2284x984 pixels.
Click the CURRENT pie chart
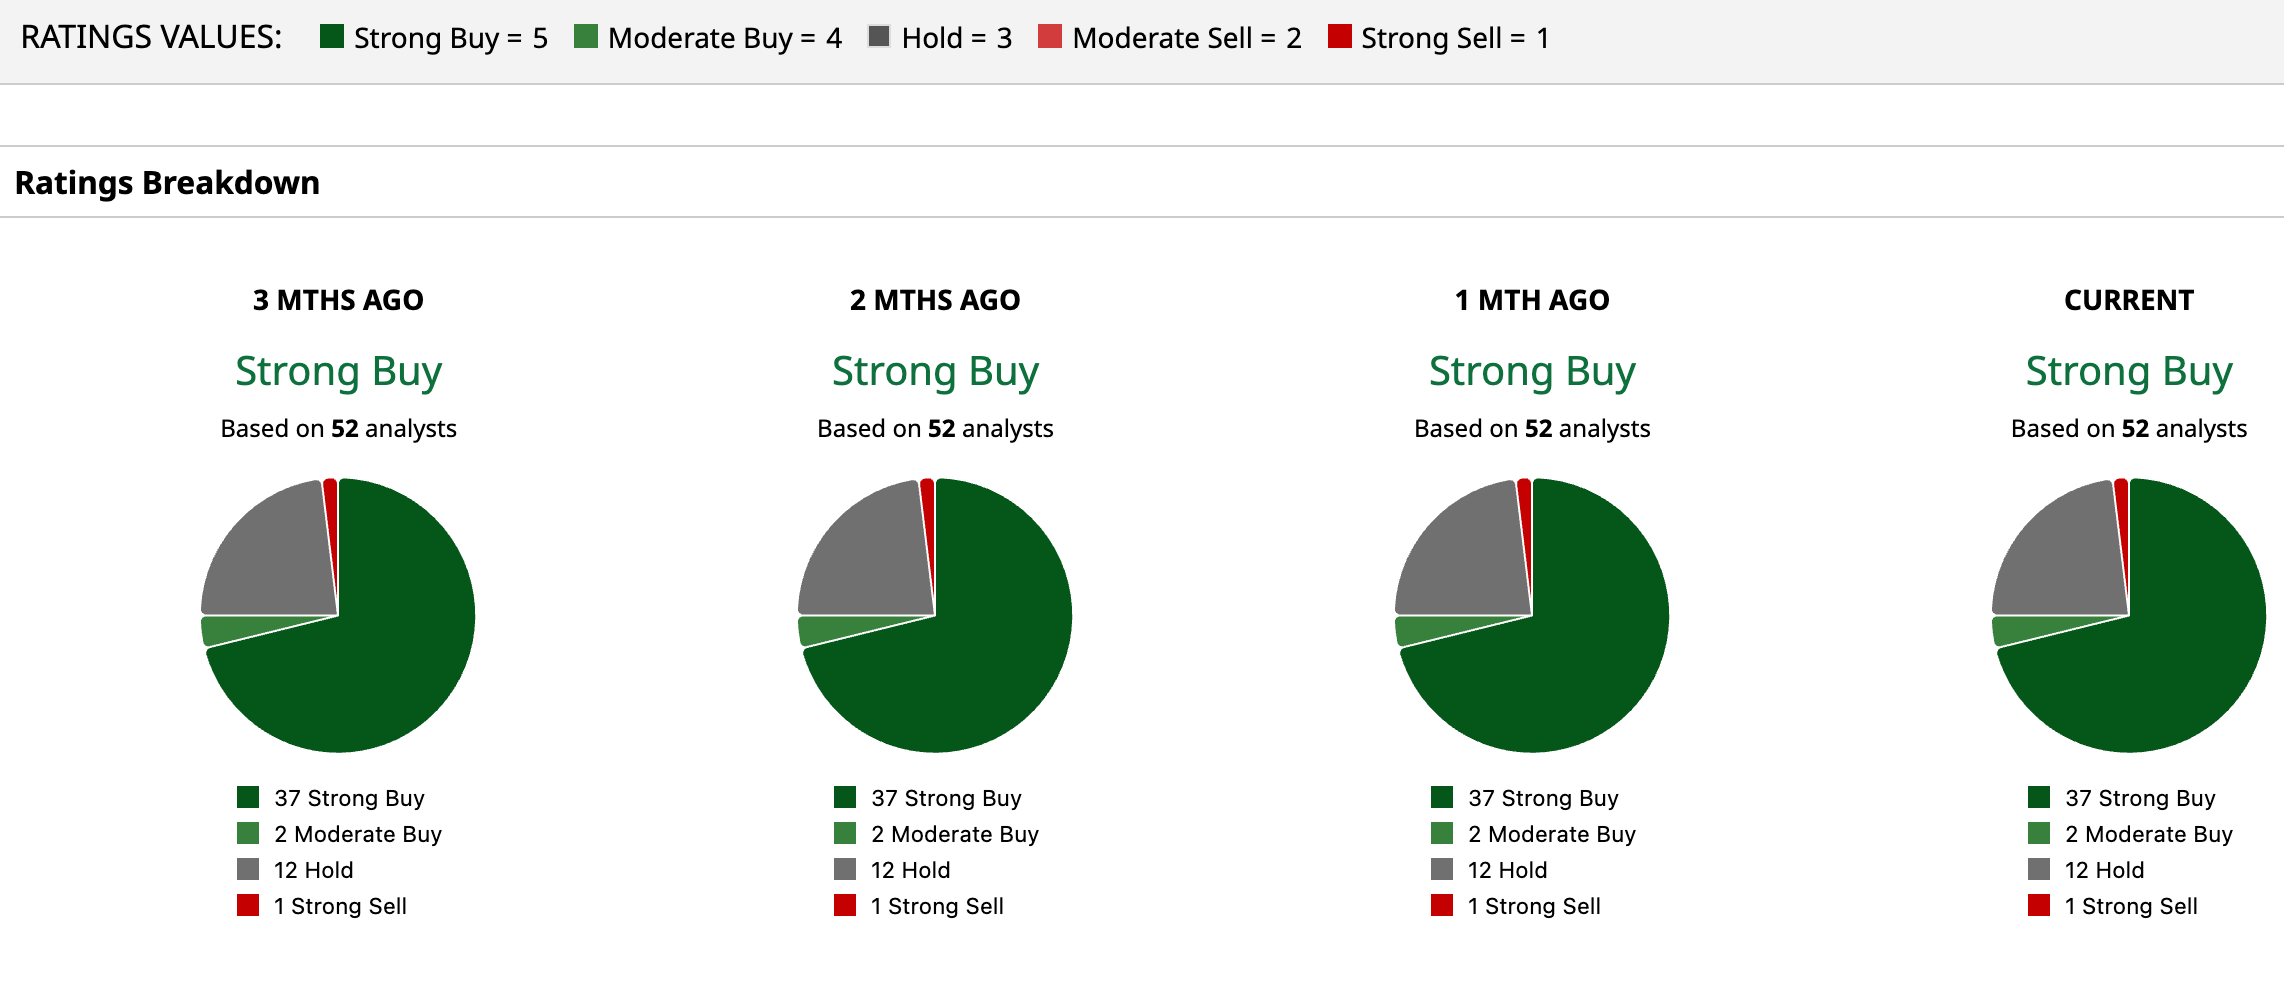pos(2129,615)
